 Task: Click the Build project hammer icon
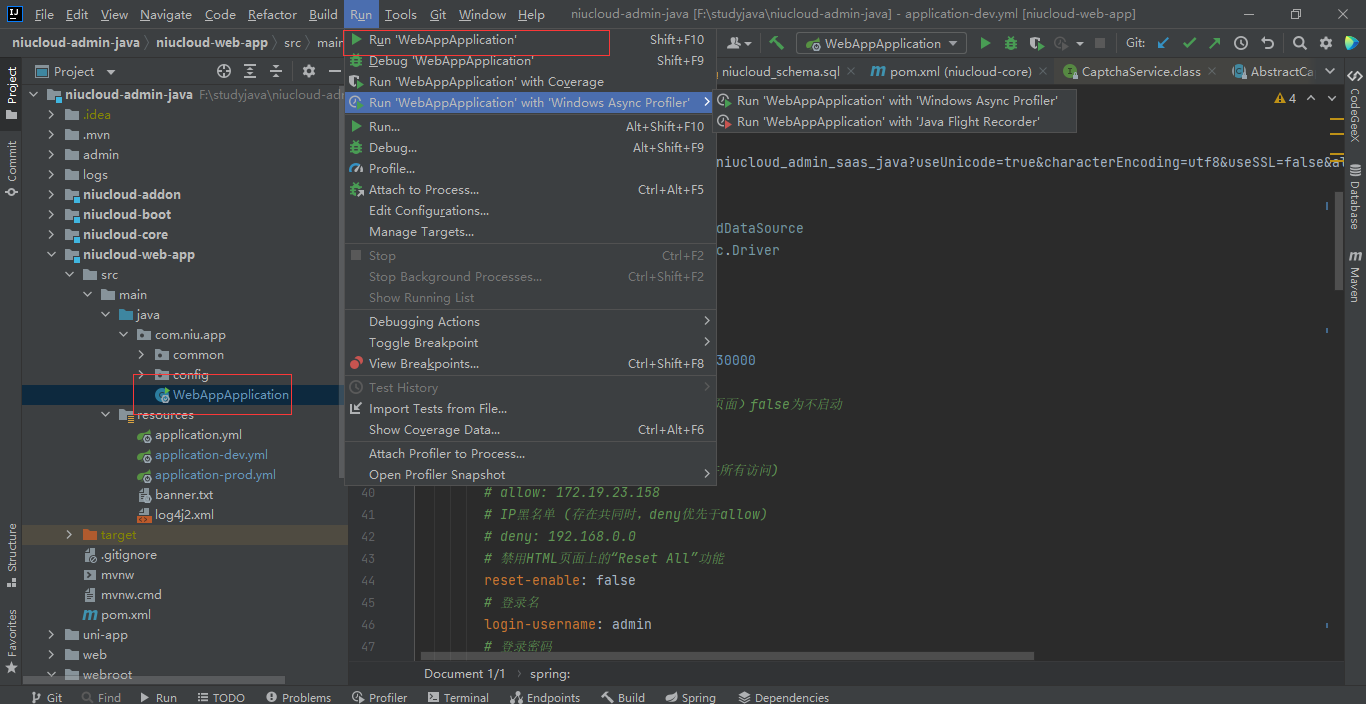tap(776, 43)
